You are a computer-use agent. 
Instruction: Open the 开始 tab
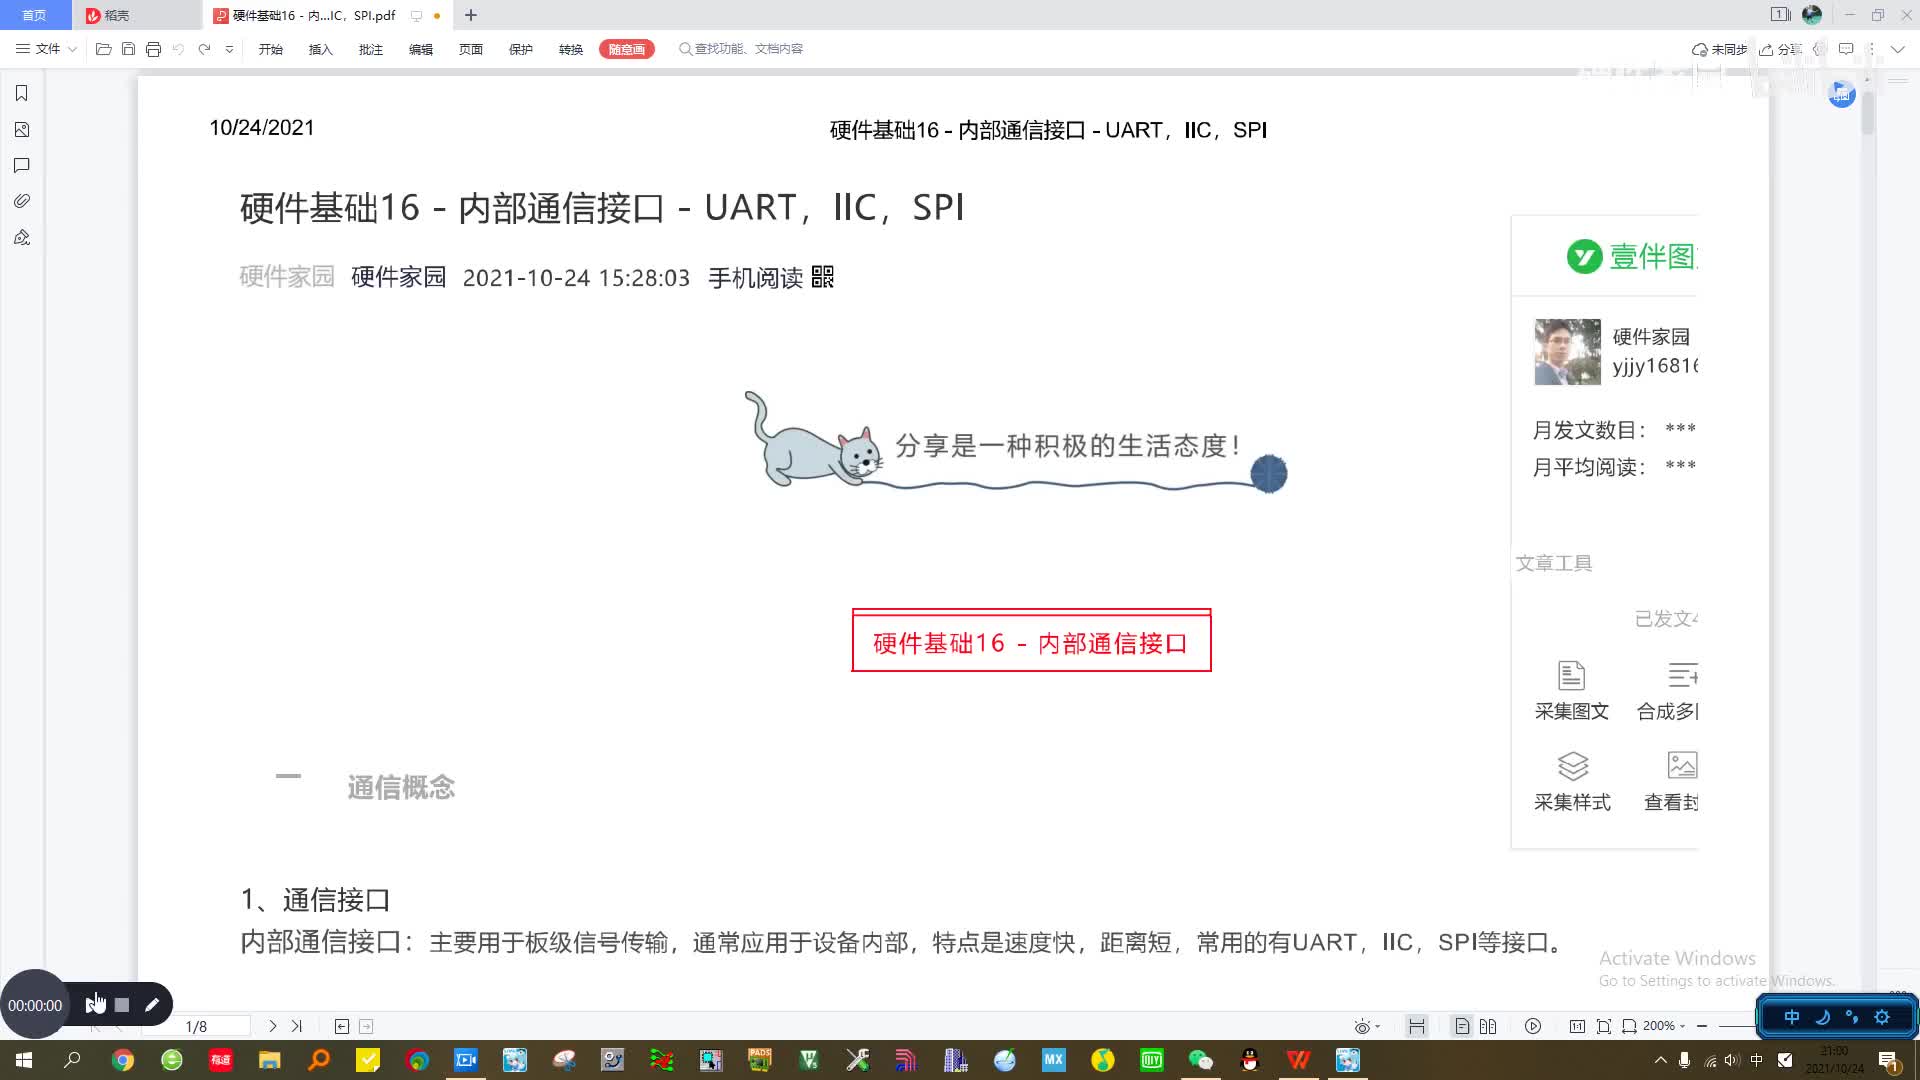point(270,49)
